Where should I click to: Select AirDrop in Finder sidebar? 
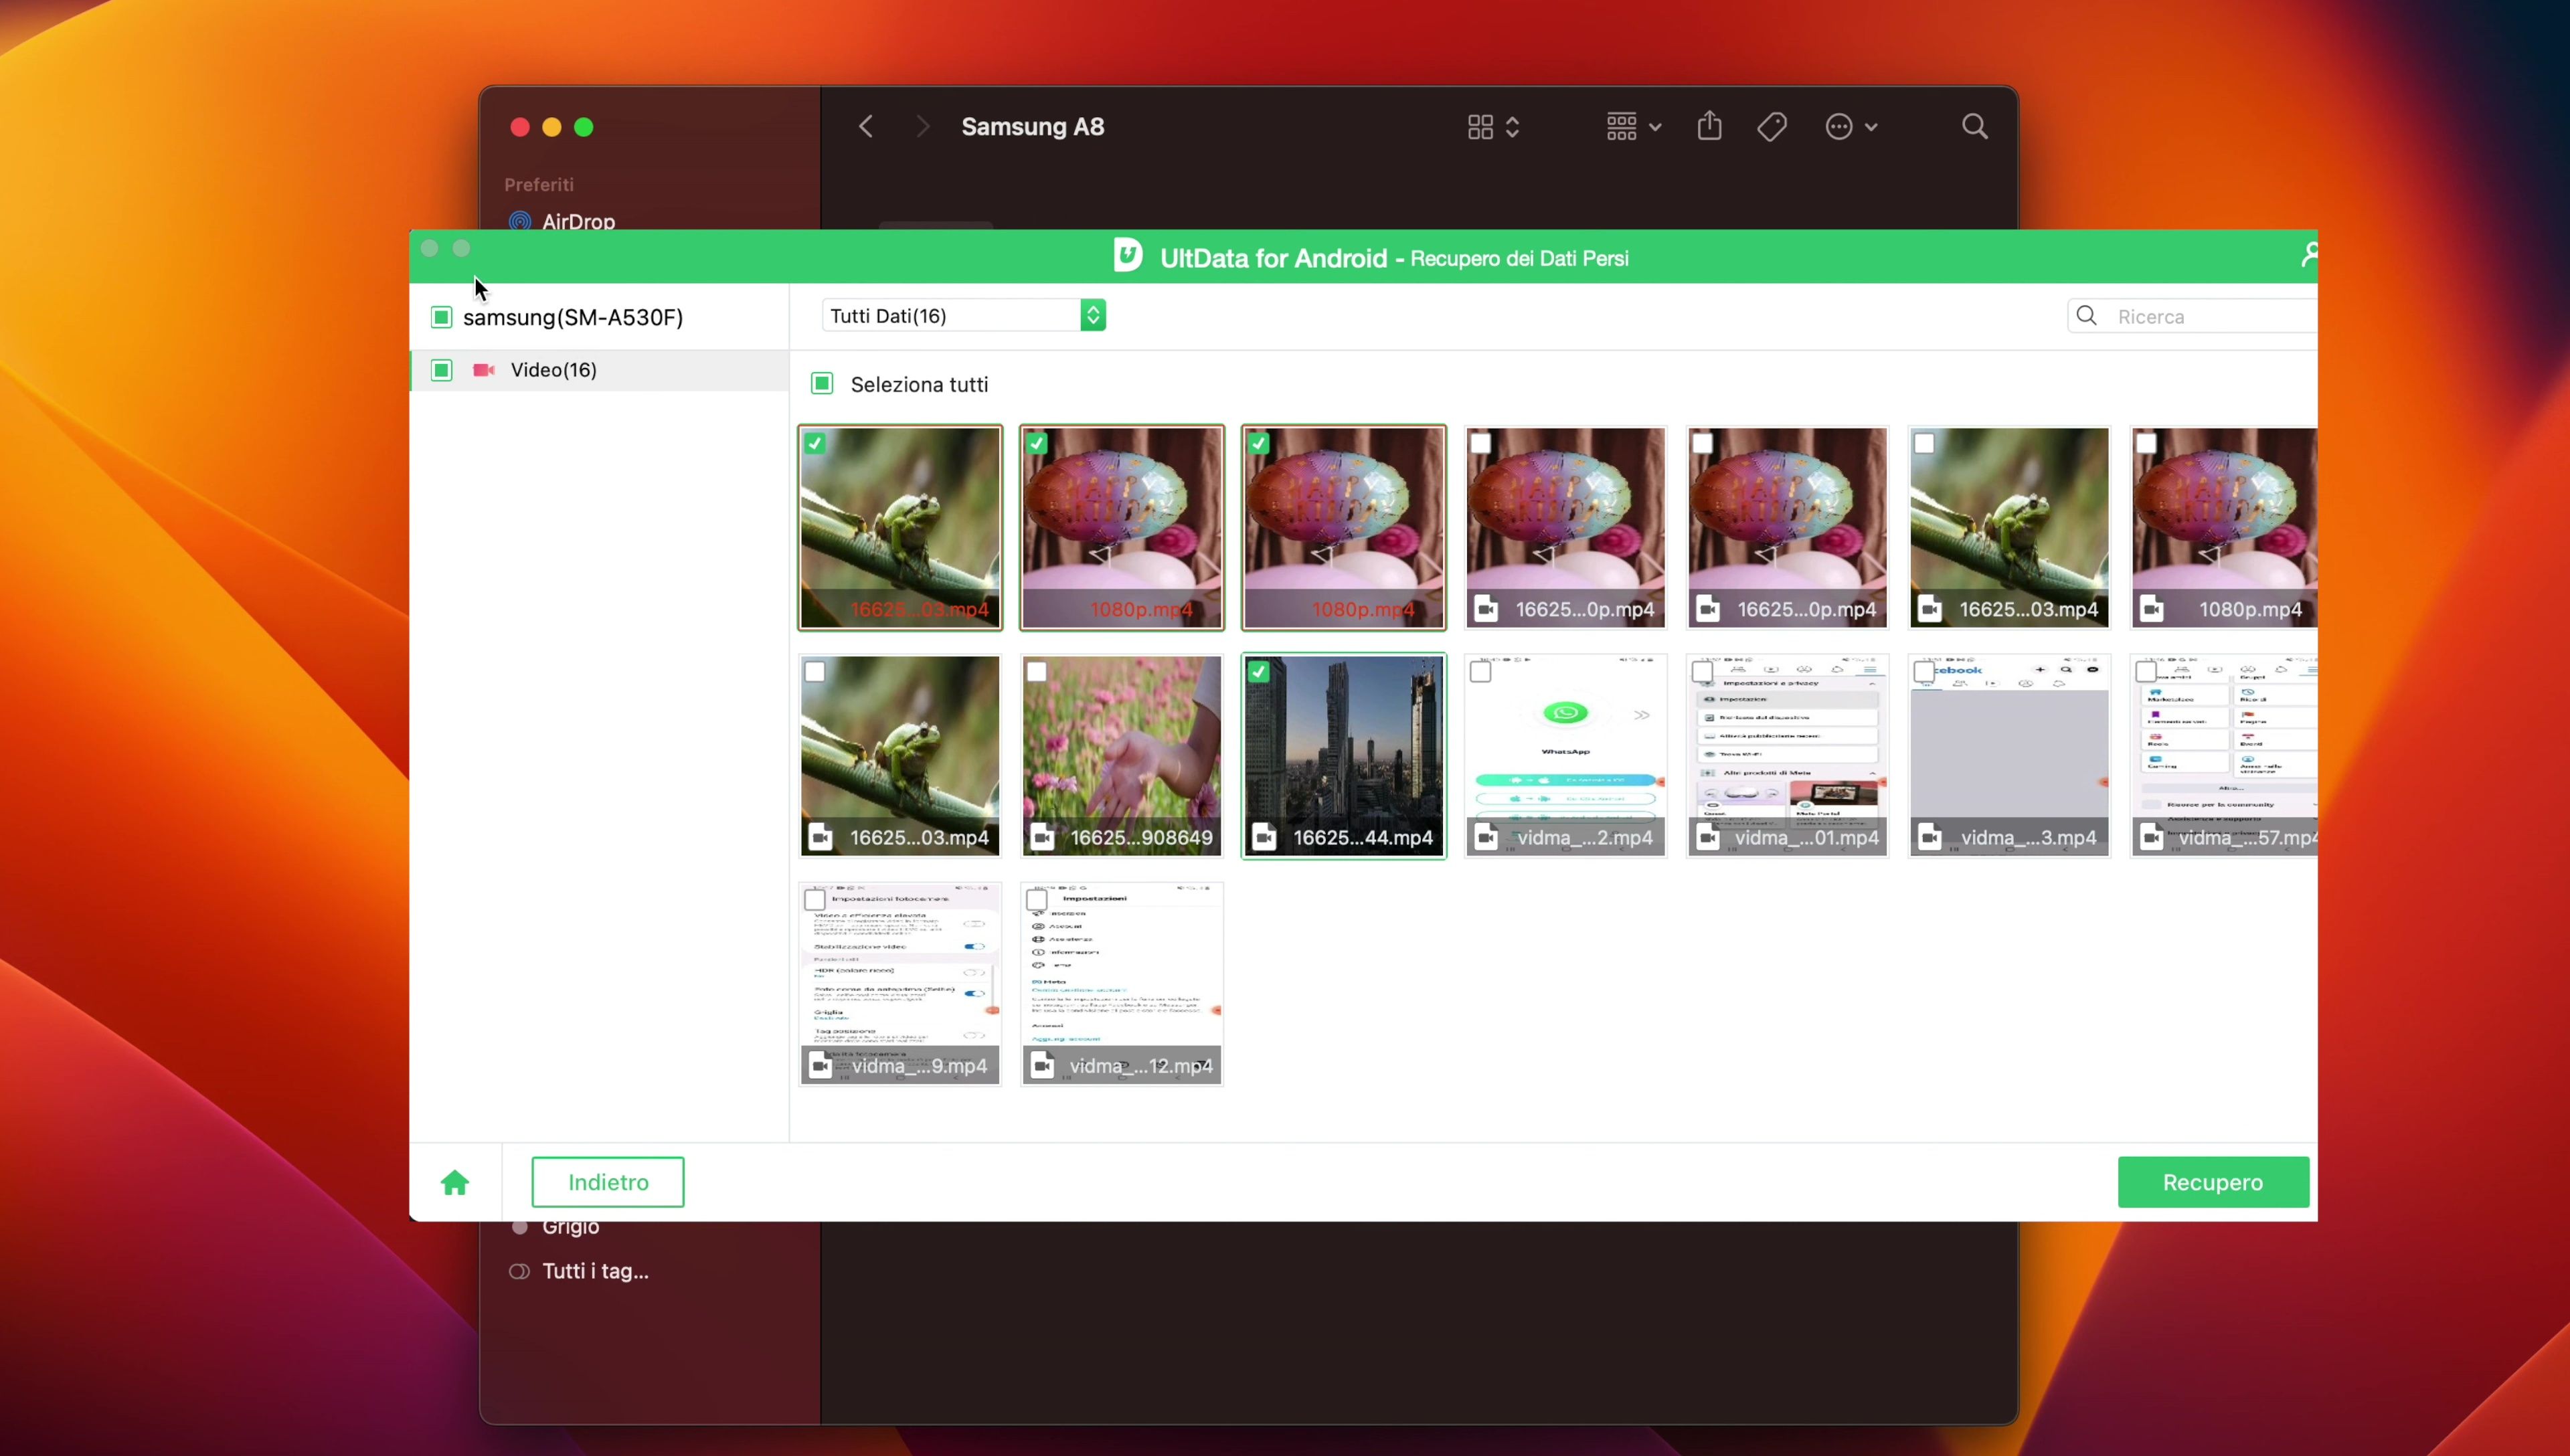click(x=578, y=221)
